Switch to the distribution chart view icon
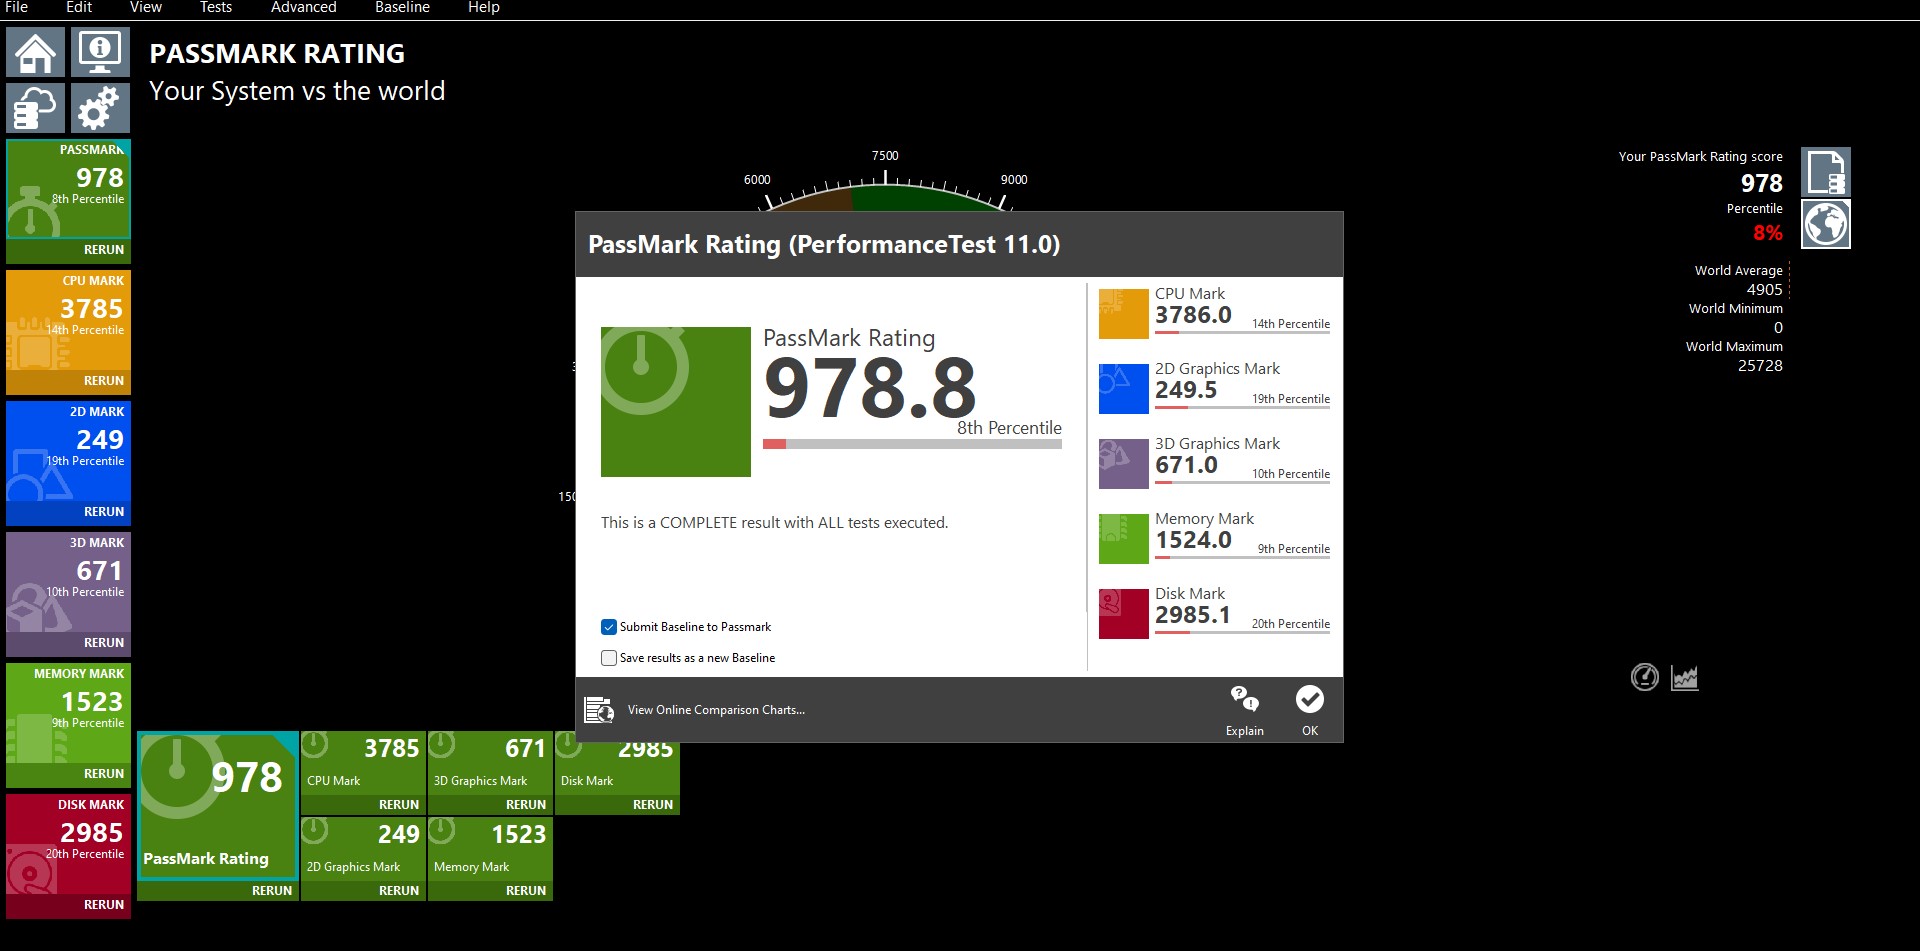This screenshot has width=1920, height=951. [x=1685, y=678]
